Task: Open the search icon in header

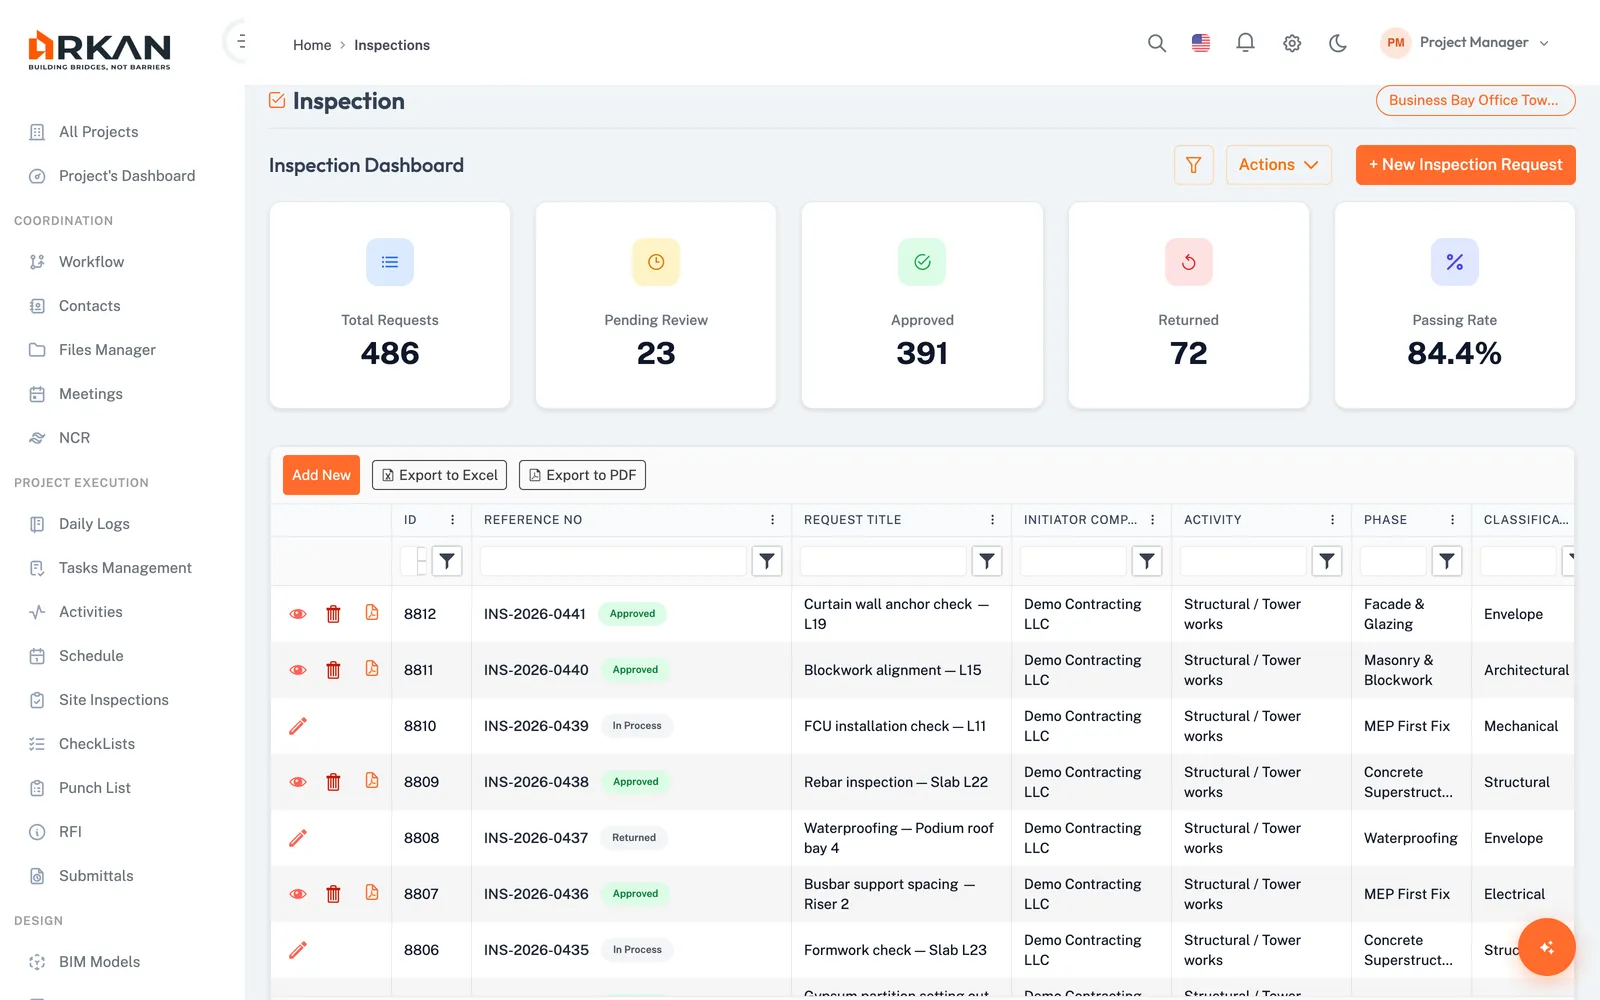Action: coord(1157,43)
